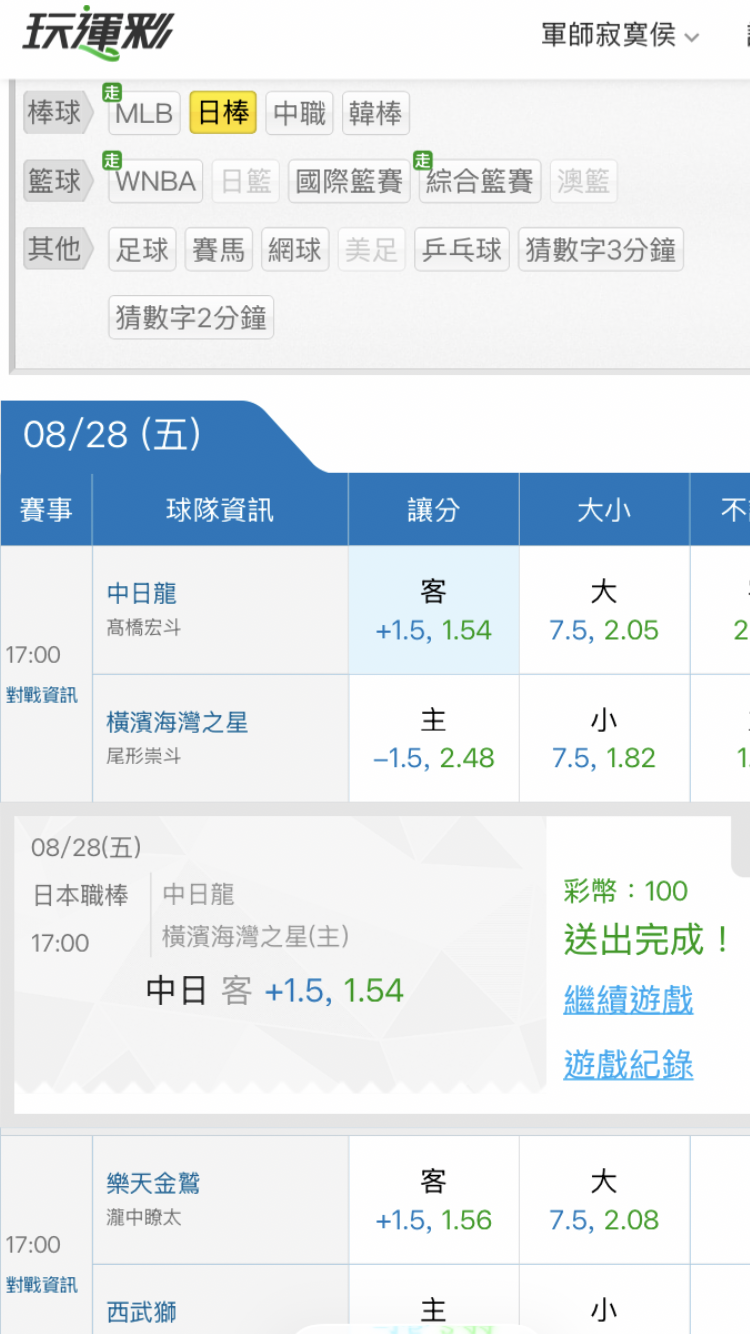Open 西武獅 team link

click(141, 1311)
